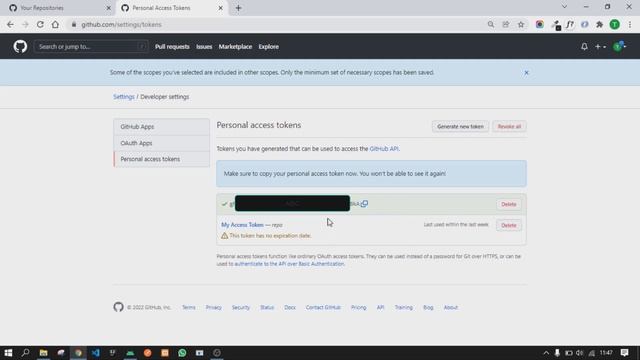
Task: Open File Explorer from taskbar
Action: point(43,353)
